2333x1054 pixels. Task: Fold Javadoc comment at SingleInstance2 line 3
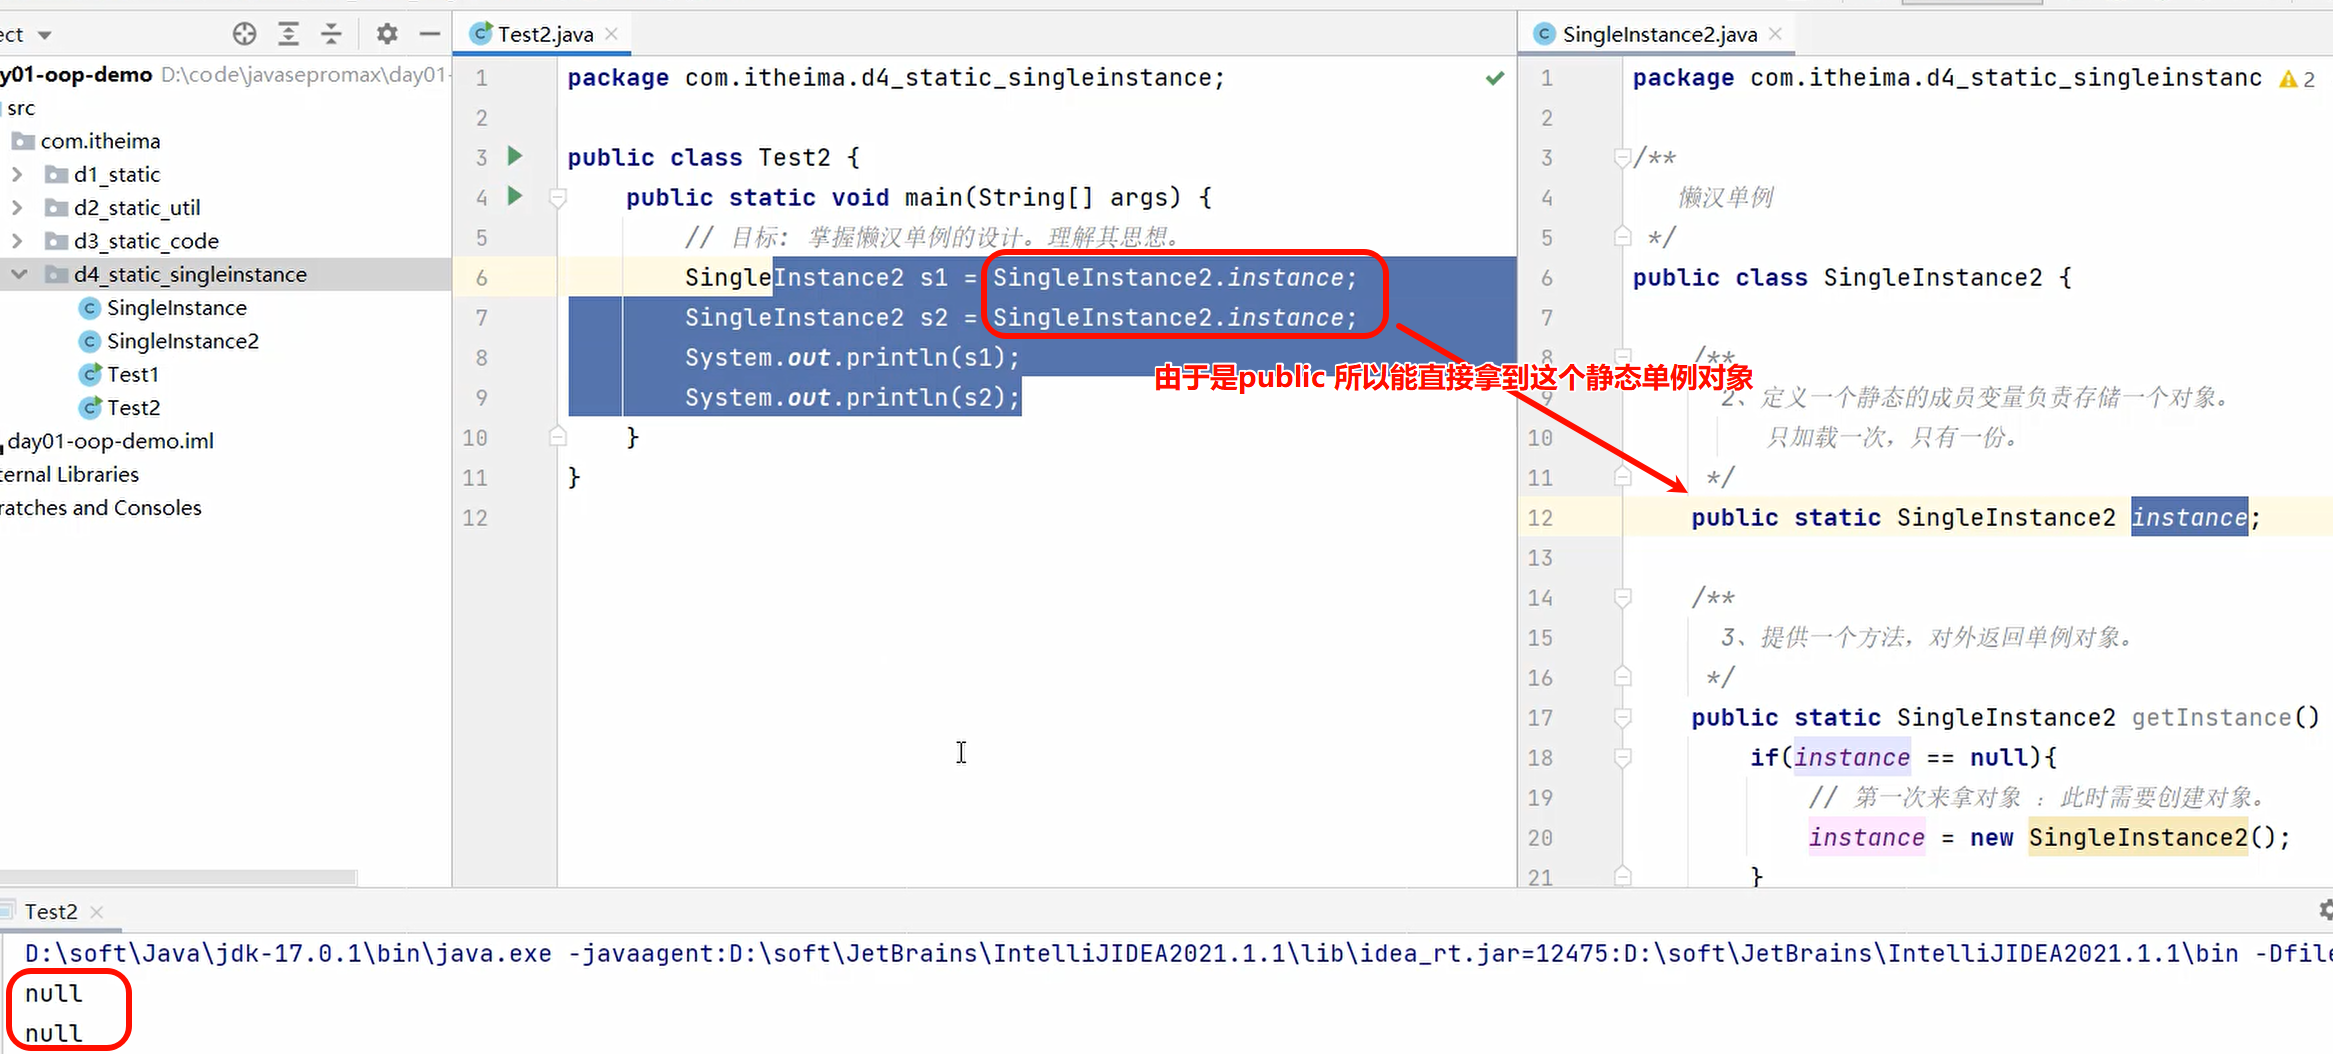click(x=1623, y=157)
